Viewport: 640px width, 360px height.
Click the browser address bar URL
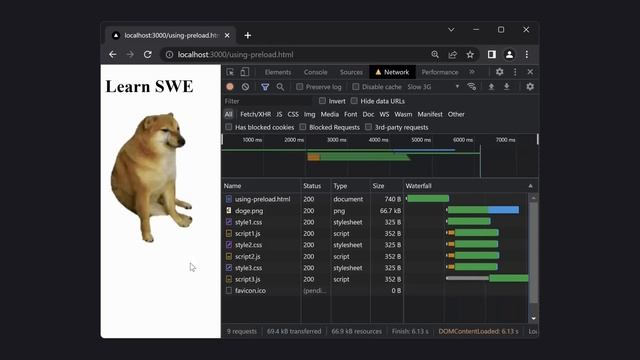pyautogui.click(x=236, y=54)
